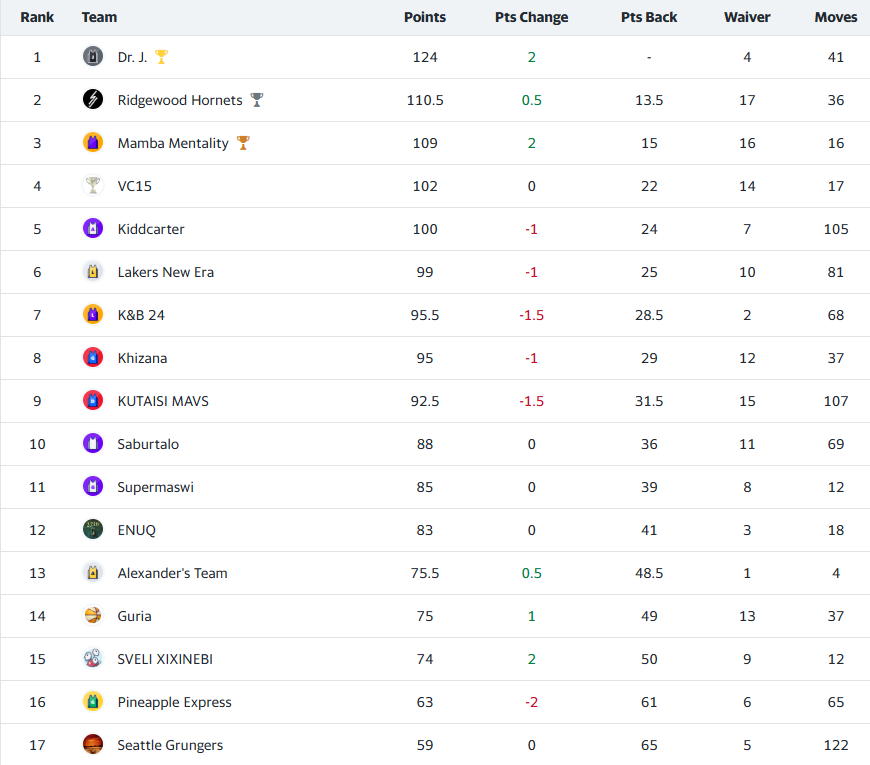Open the KUTAISI MAVS team link

click(x=163, y=401)
